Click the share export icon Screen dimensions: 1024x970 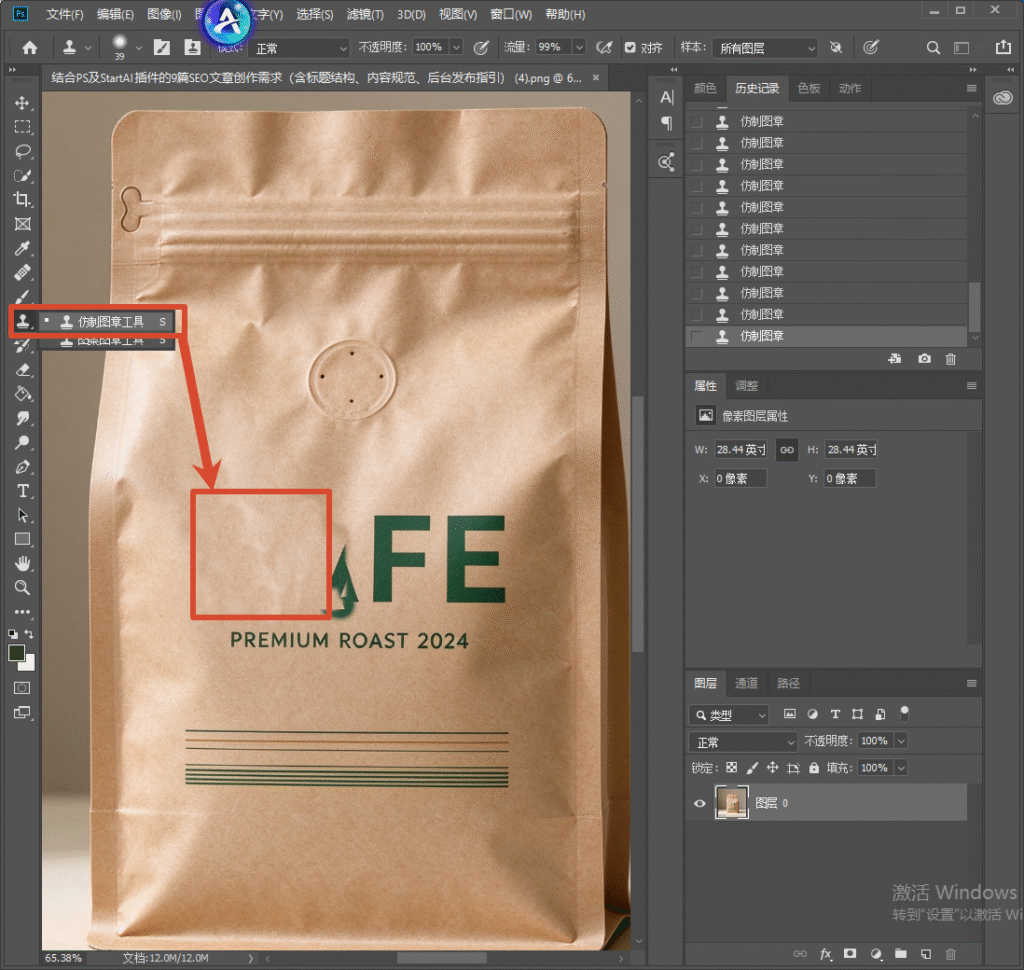pos(1003,47)
